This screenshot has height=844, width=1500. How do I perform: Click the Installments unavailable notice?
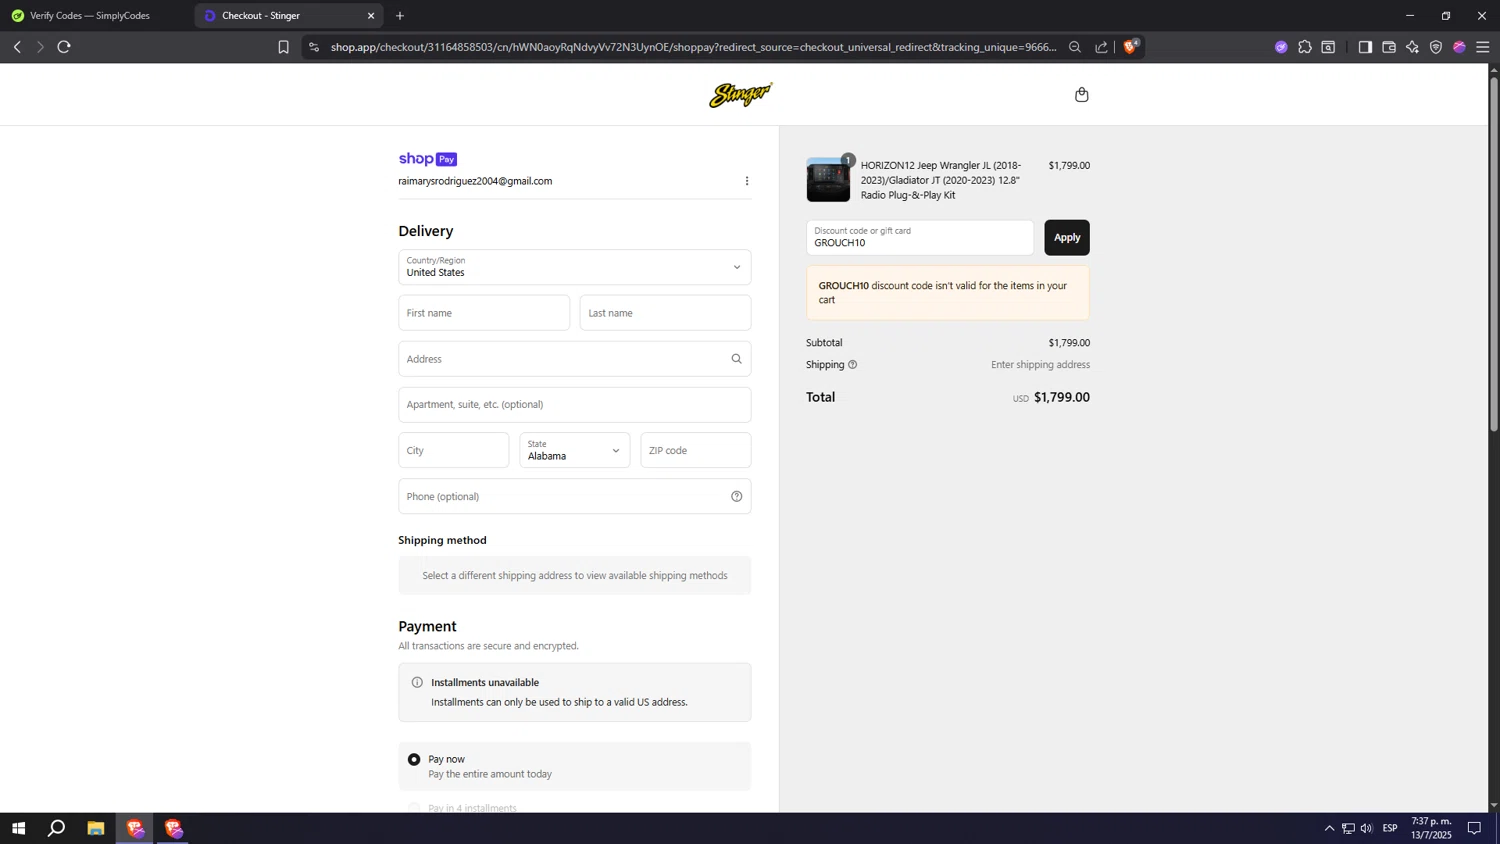point(575,692)
